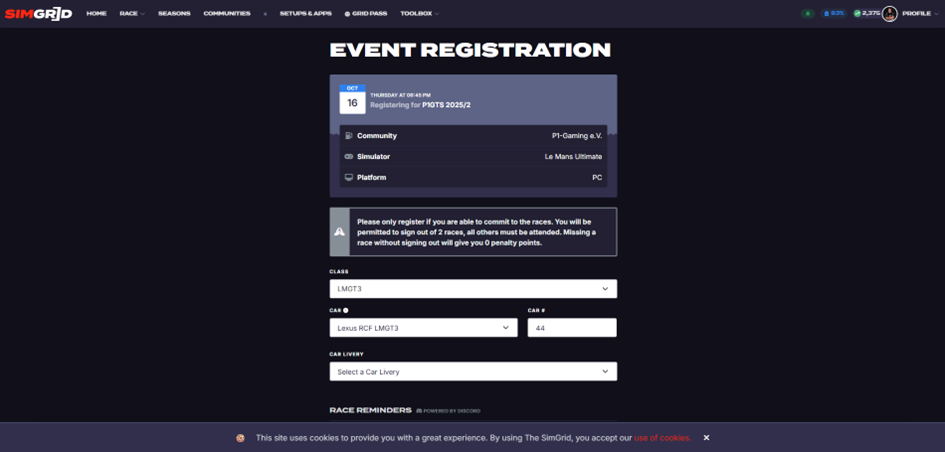The height and width of the screenshot is (452, 945).
Task: Follow the 'use of cookies' link
Action: (662, 438)
